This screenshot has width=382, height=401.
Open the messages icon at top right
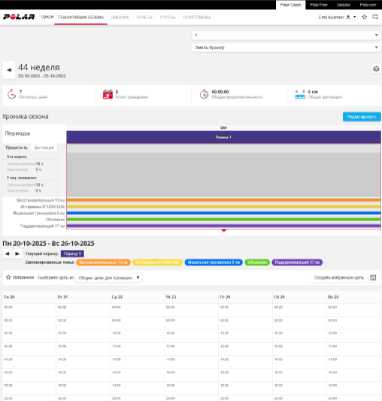(375, 17)
